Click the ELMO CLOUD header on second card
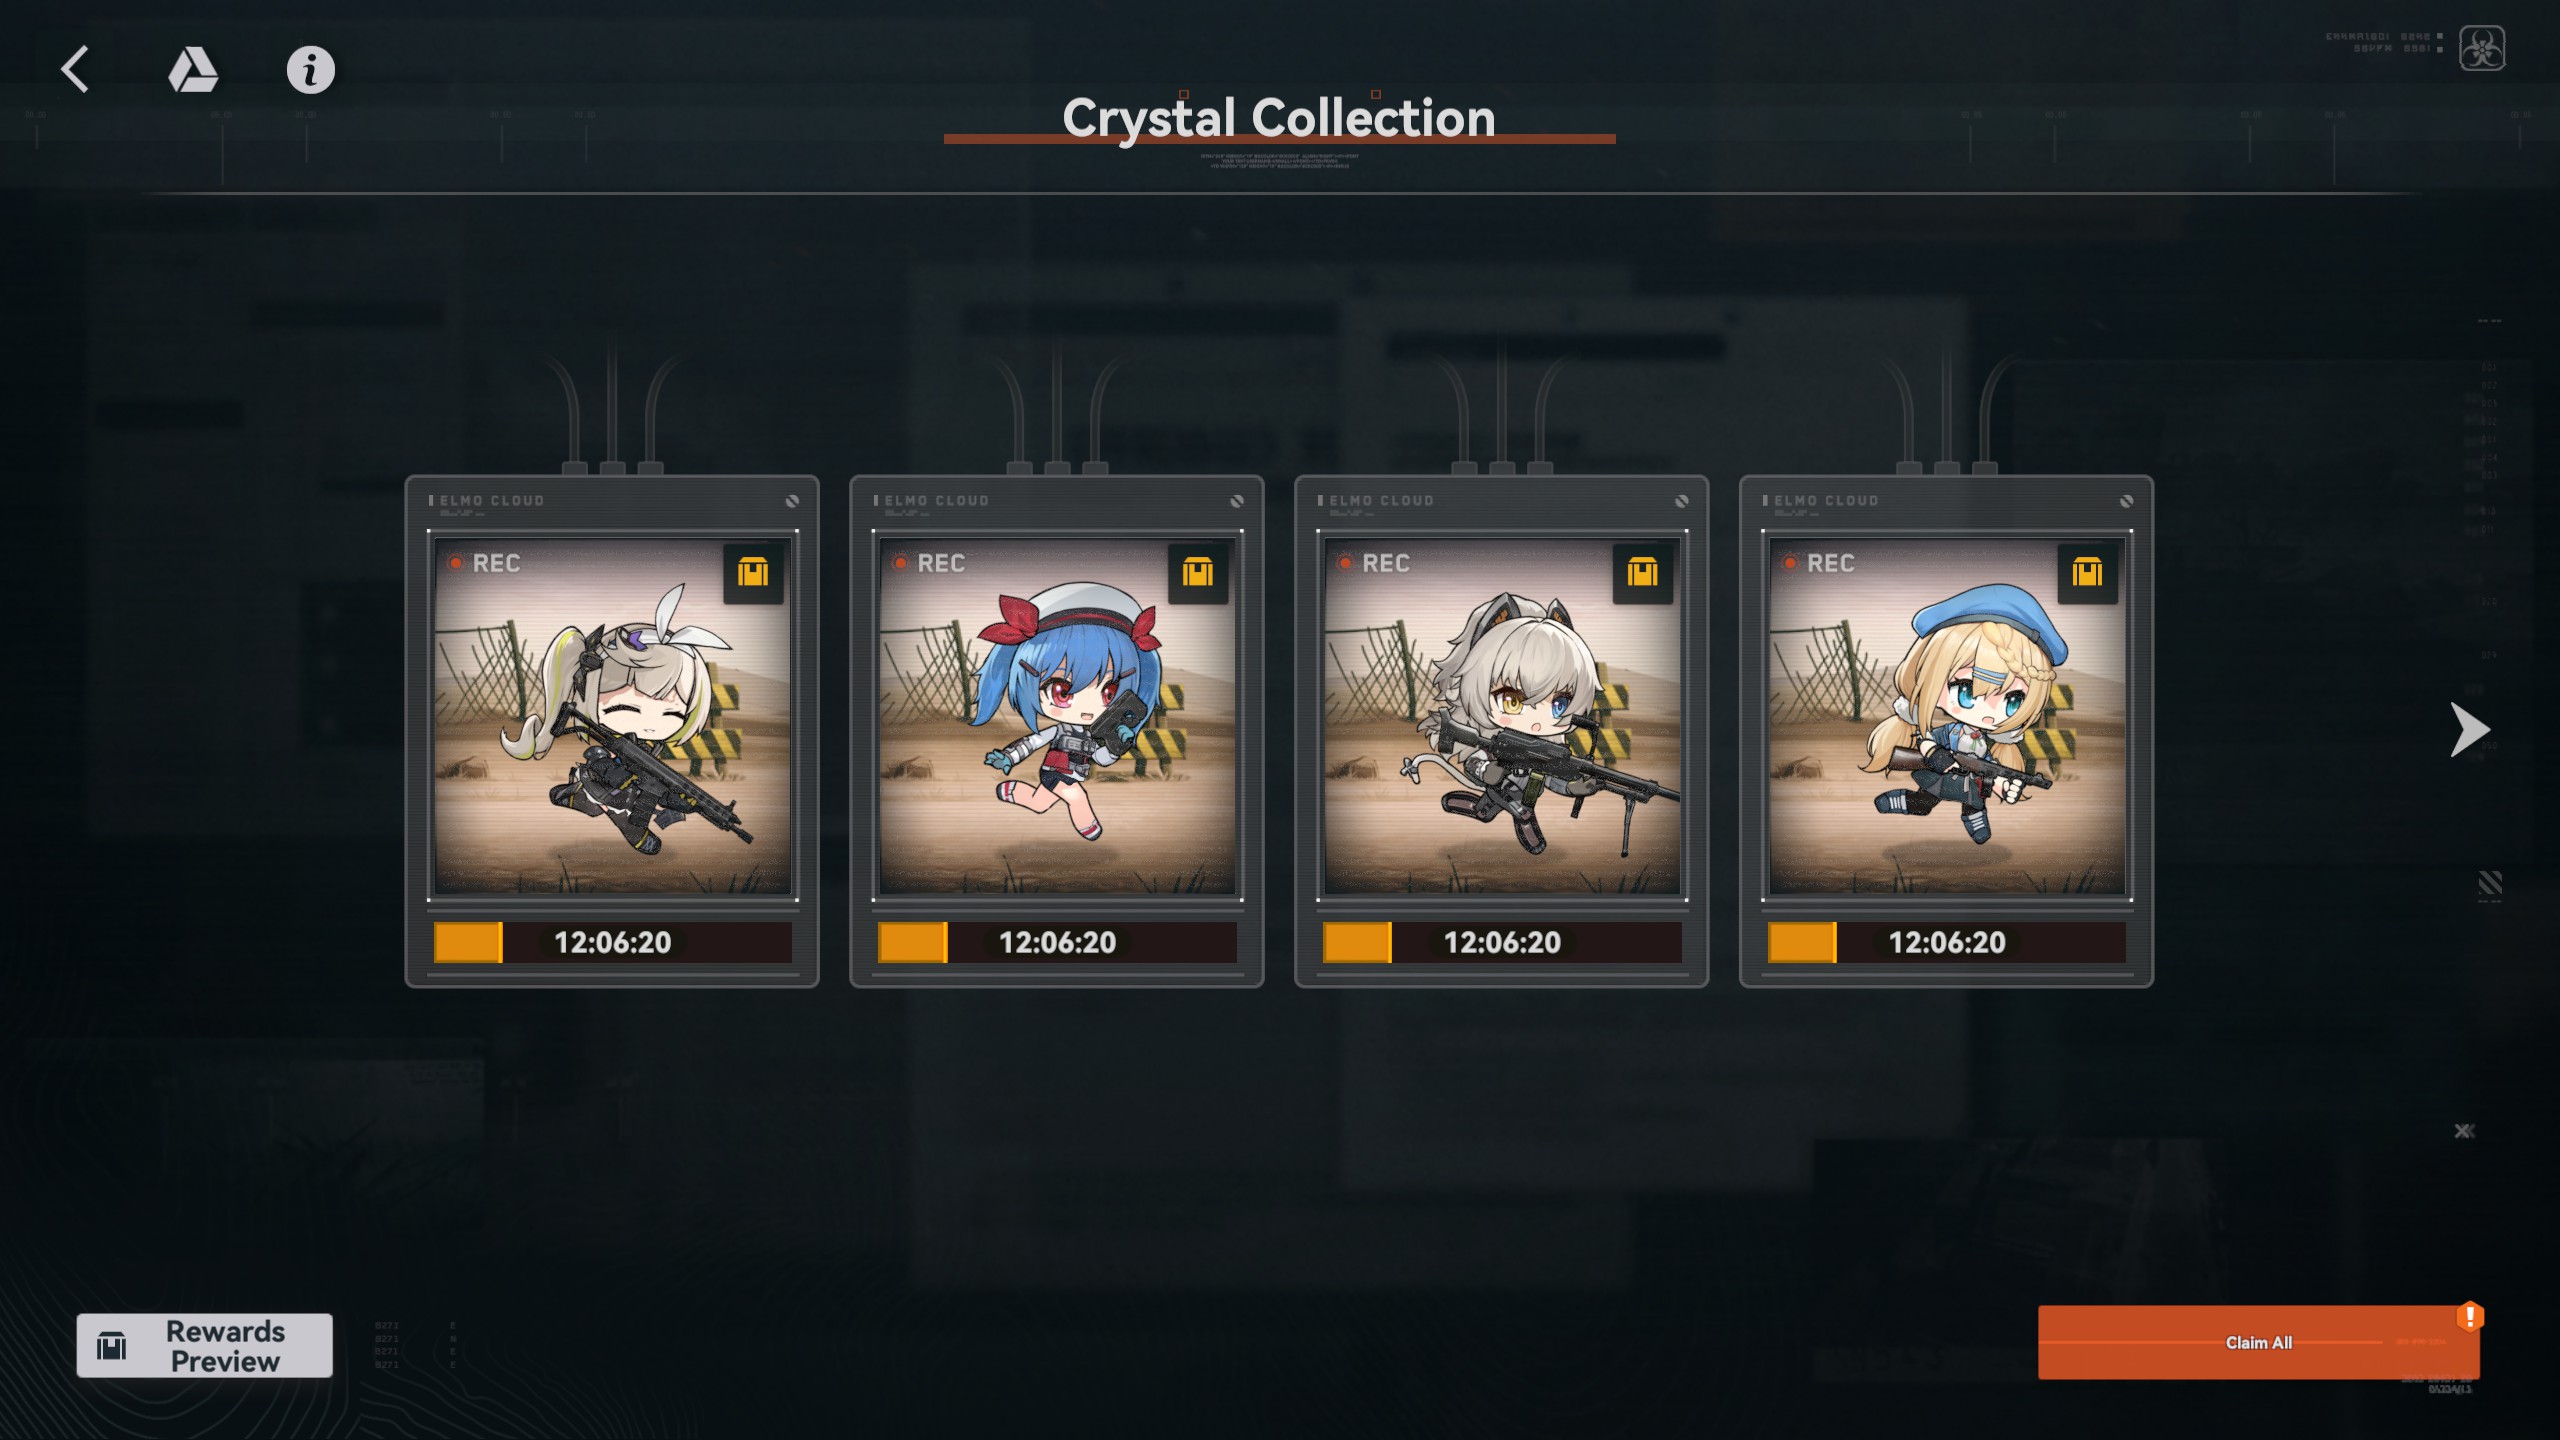2560x1440 pixels. tap(937, 500)
